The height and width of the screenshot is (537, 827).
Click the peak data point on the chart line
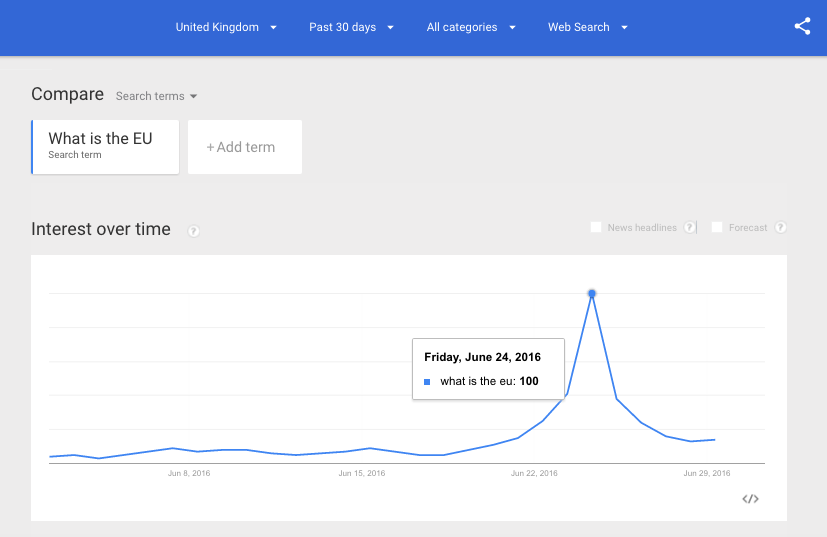[592, 293]
